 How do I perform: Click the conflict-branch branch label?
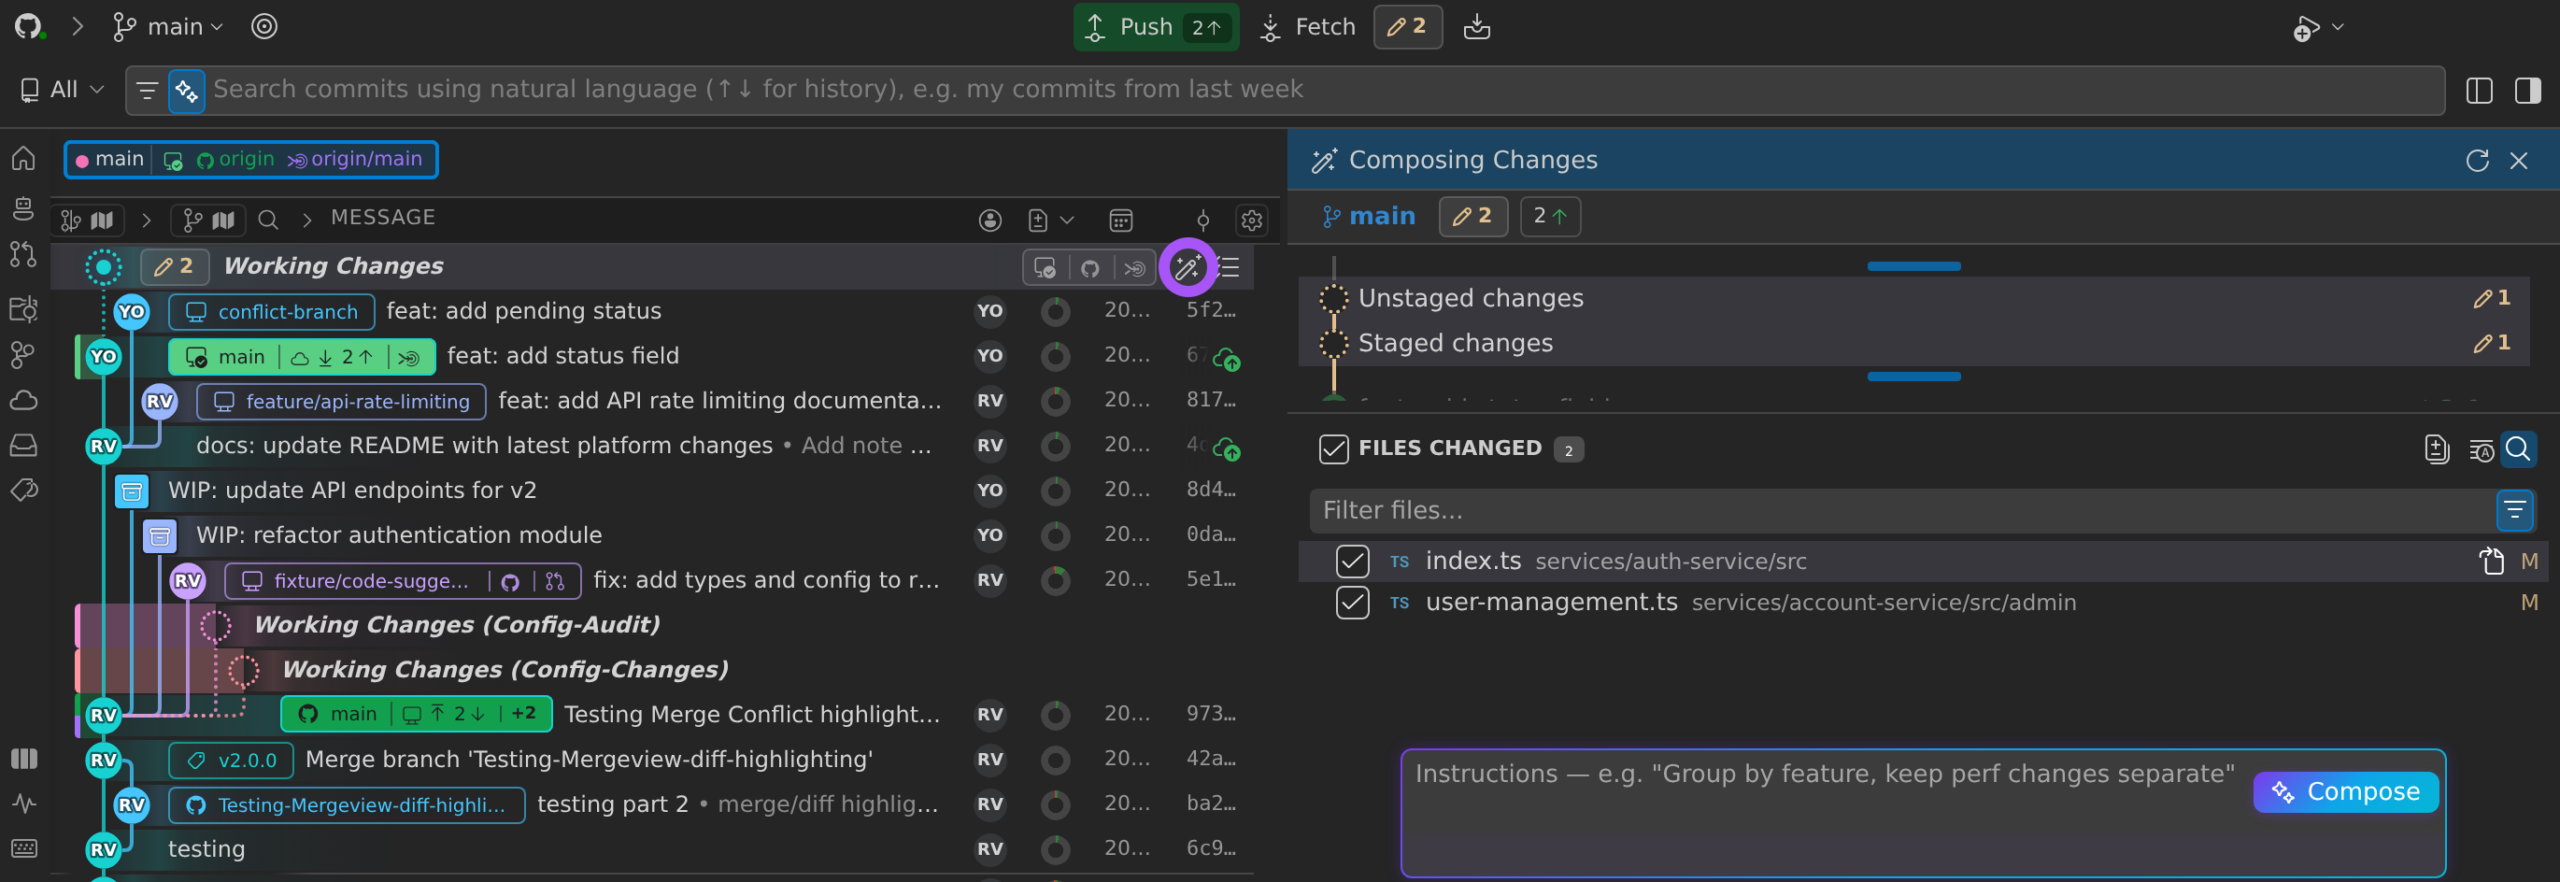coord(271,312)
